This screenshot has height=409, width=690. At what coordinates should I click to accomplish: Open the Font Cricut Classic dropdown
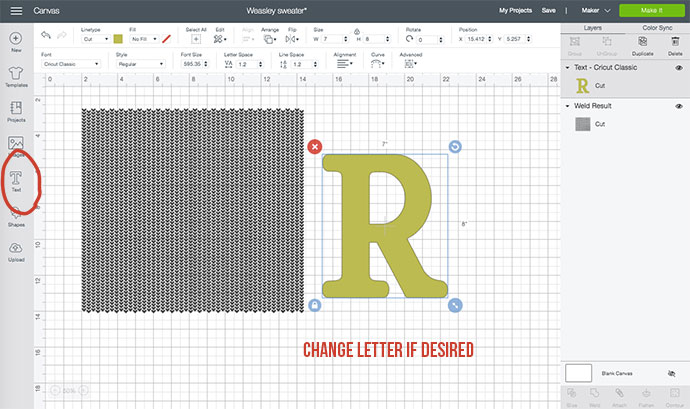(71, 64)
